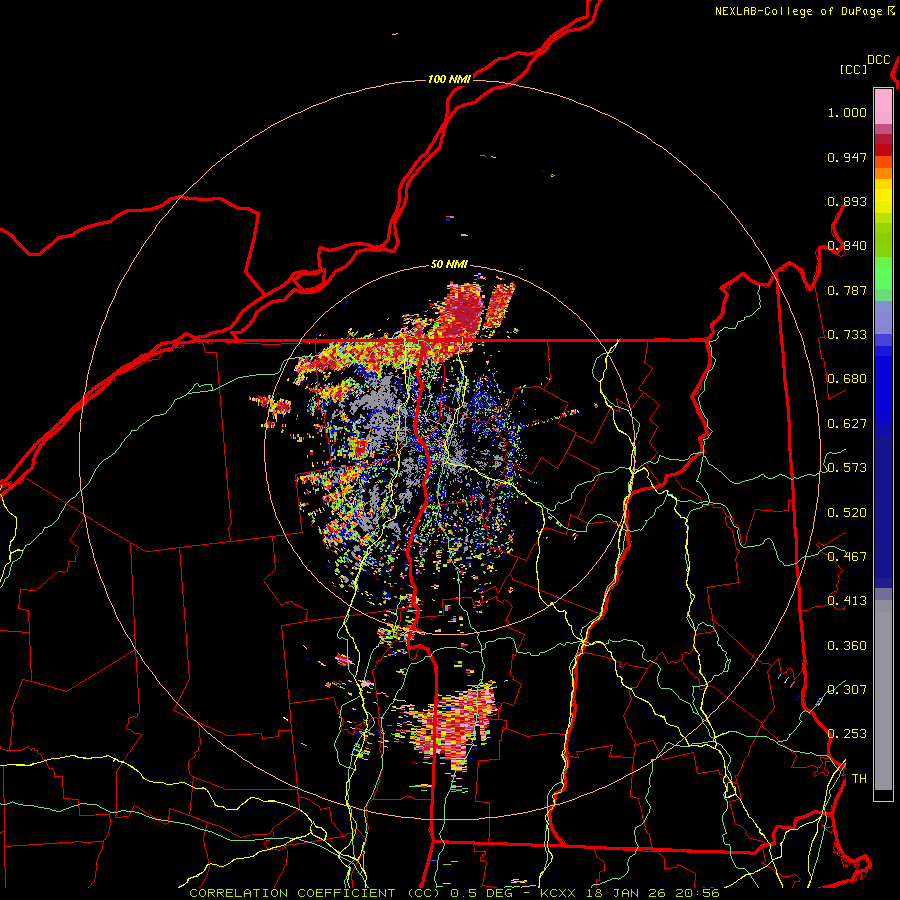Screen dimensions: 900x900
Task: Click the 0.253 legend value
Action: click(x=847, y=734)
